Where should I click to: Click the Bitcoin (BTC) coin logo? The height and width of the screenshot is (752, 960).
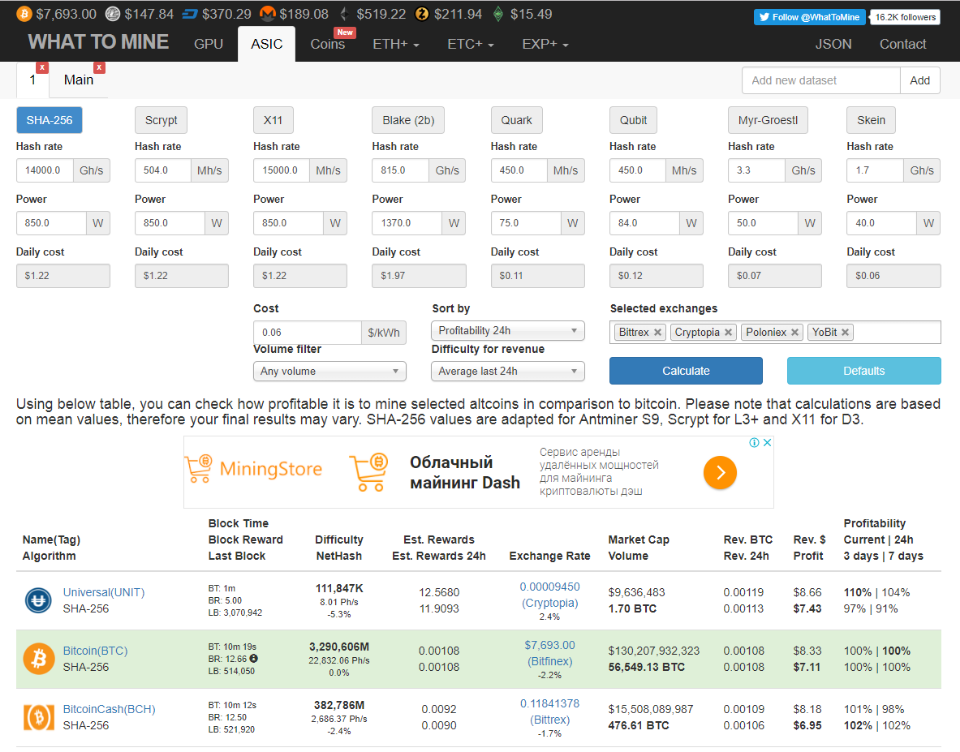pyautogui.click(x=39, y=659)
